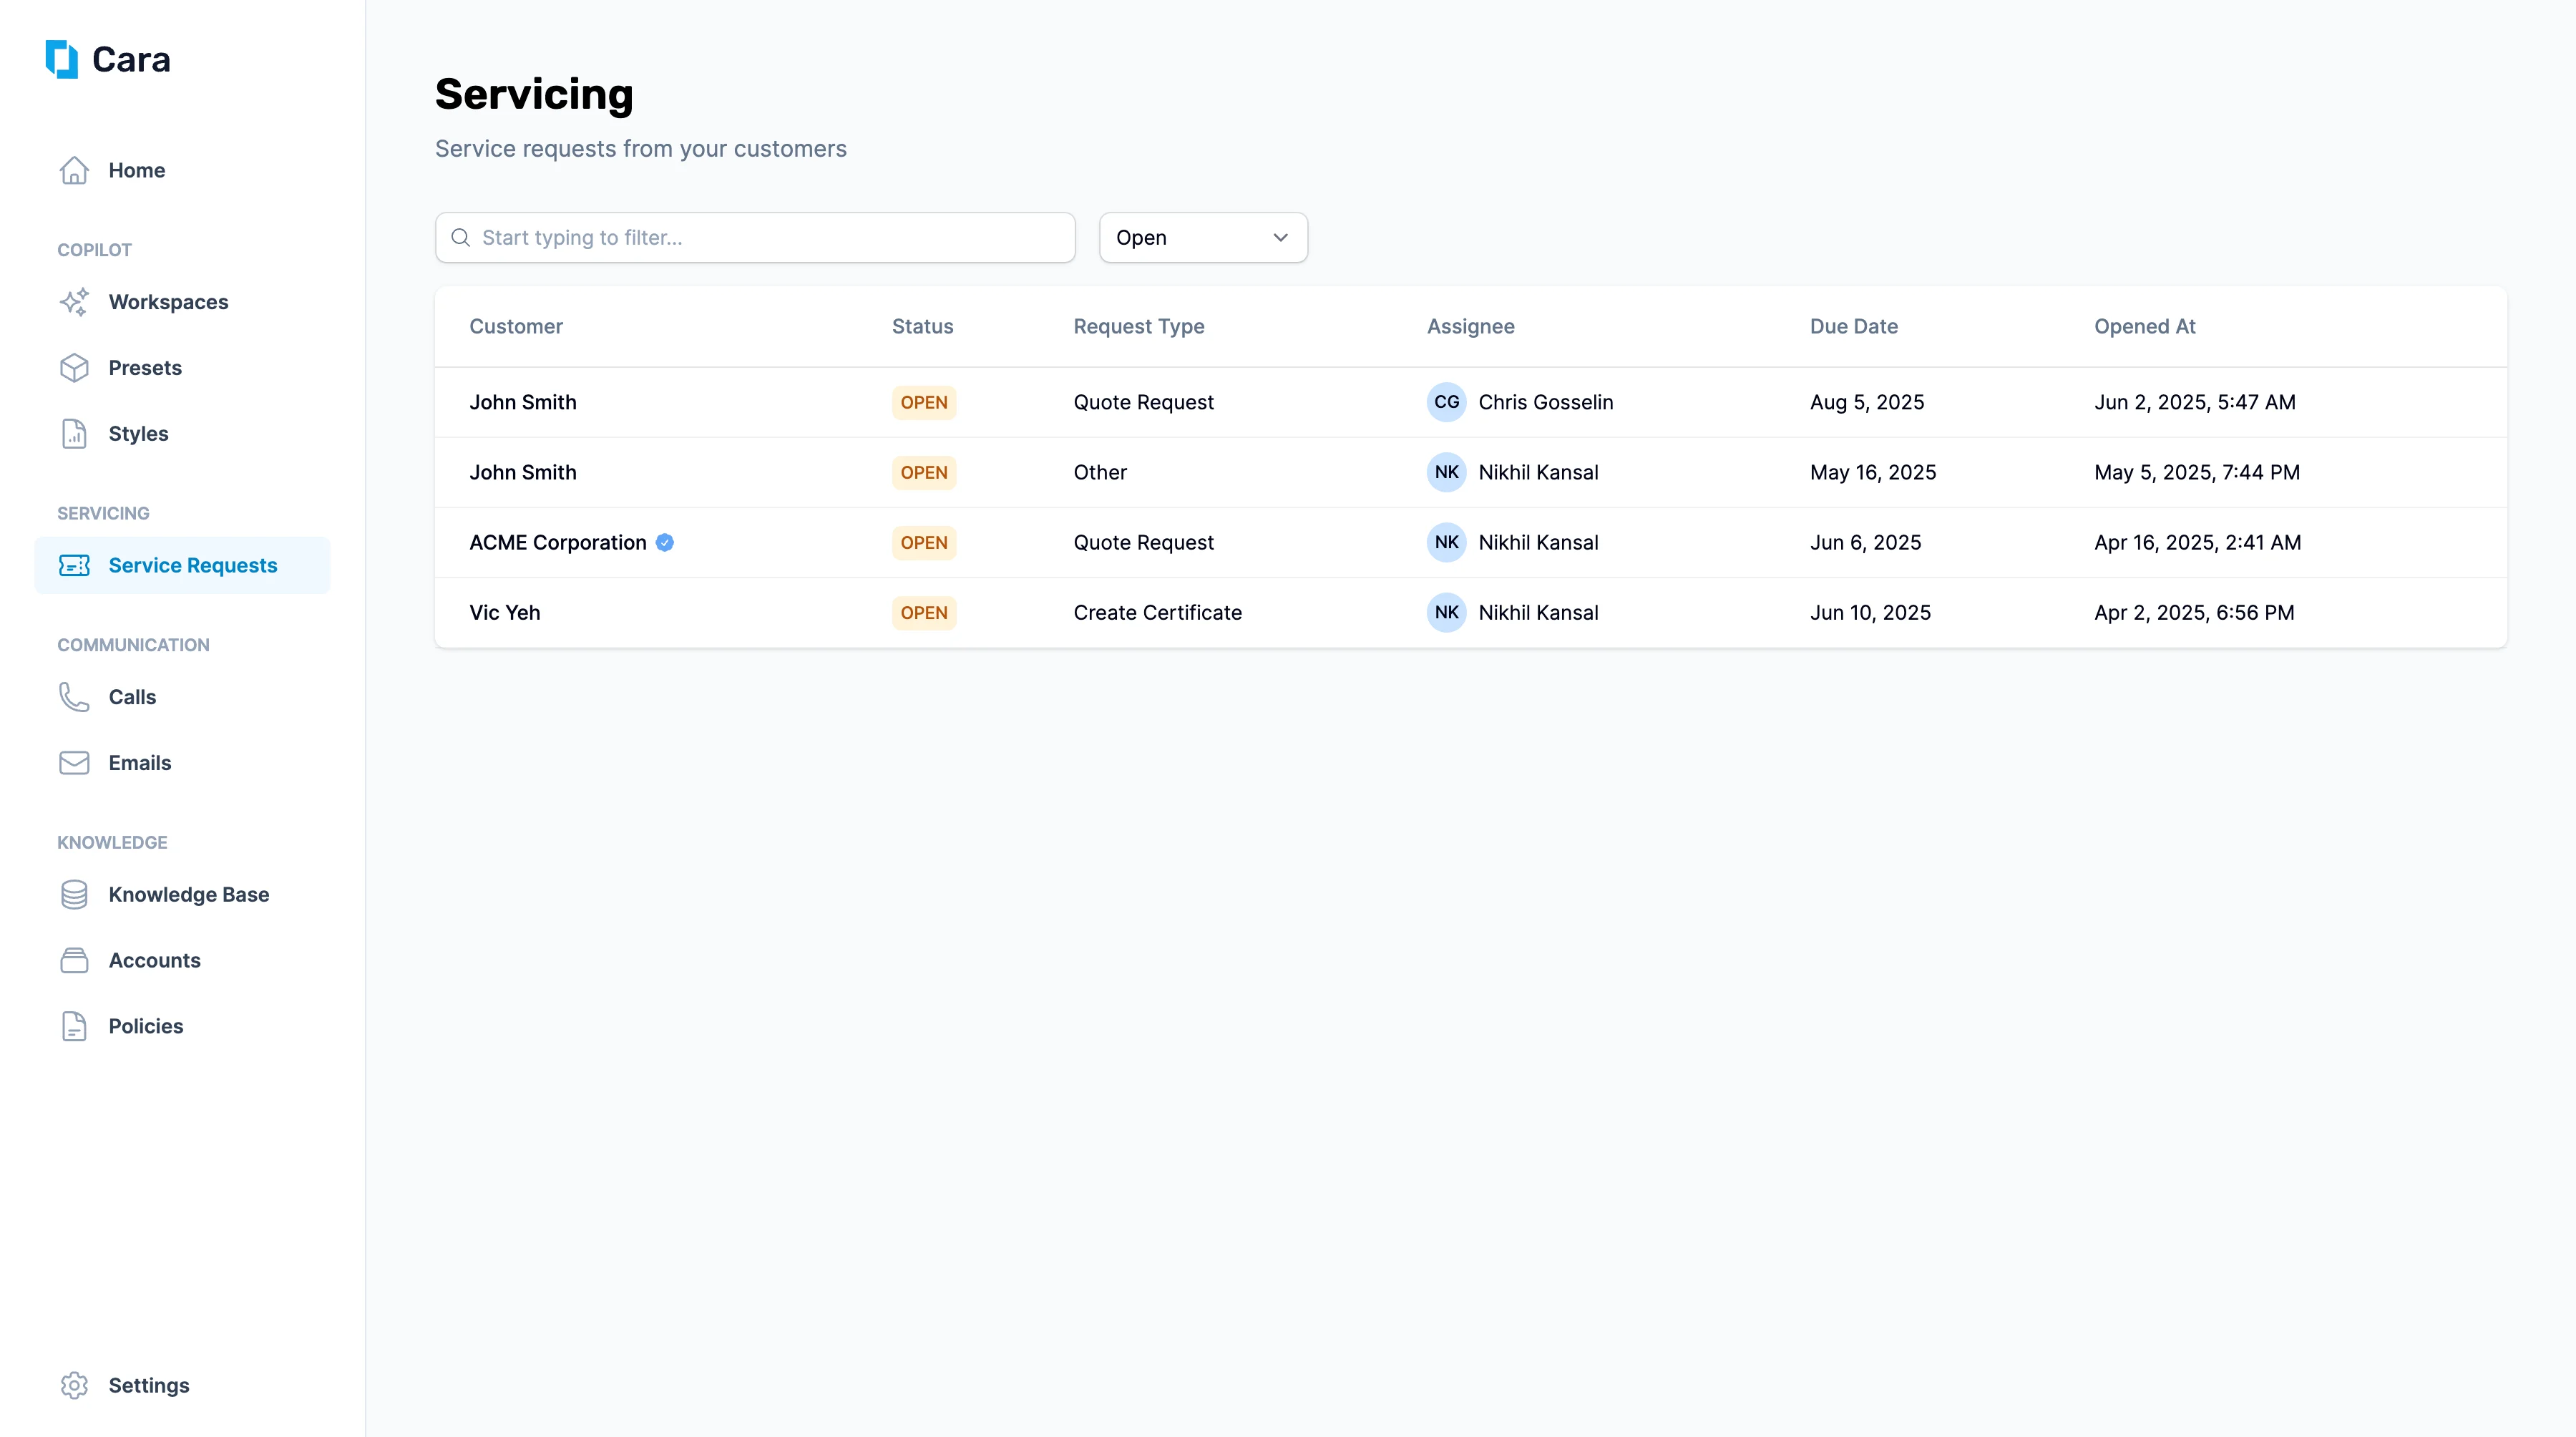The height and width of the screenshot is (1437, 2576).
Task: Click the OPEN badge in ACME Corporation row
Action: tap(923, 543)
